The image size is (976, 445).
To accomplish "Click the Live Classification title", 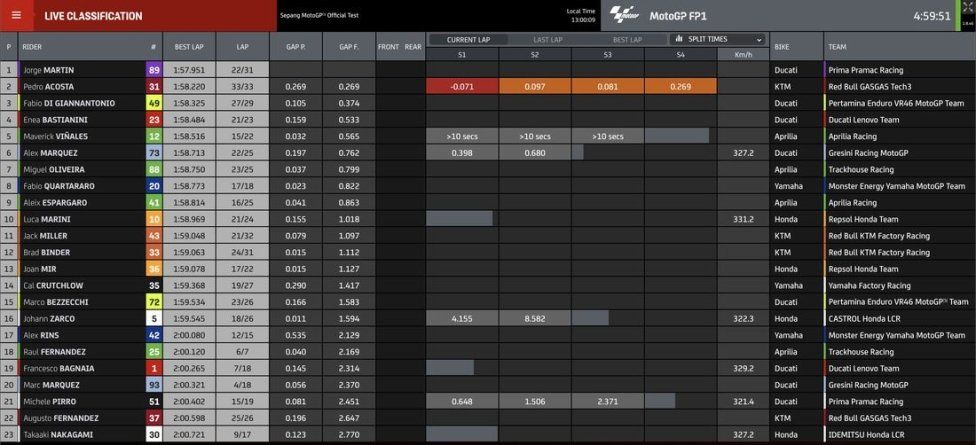I will click(93, 16).
